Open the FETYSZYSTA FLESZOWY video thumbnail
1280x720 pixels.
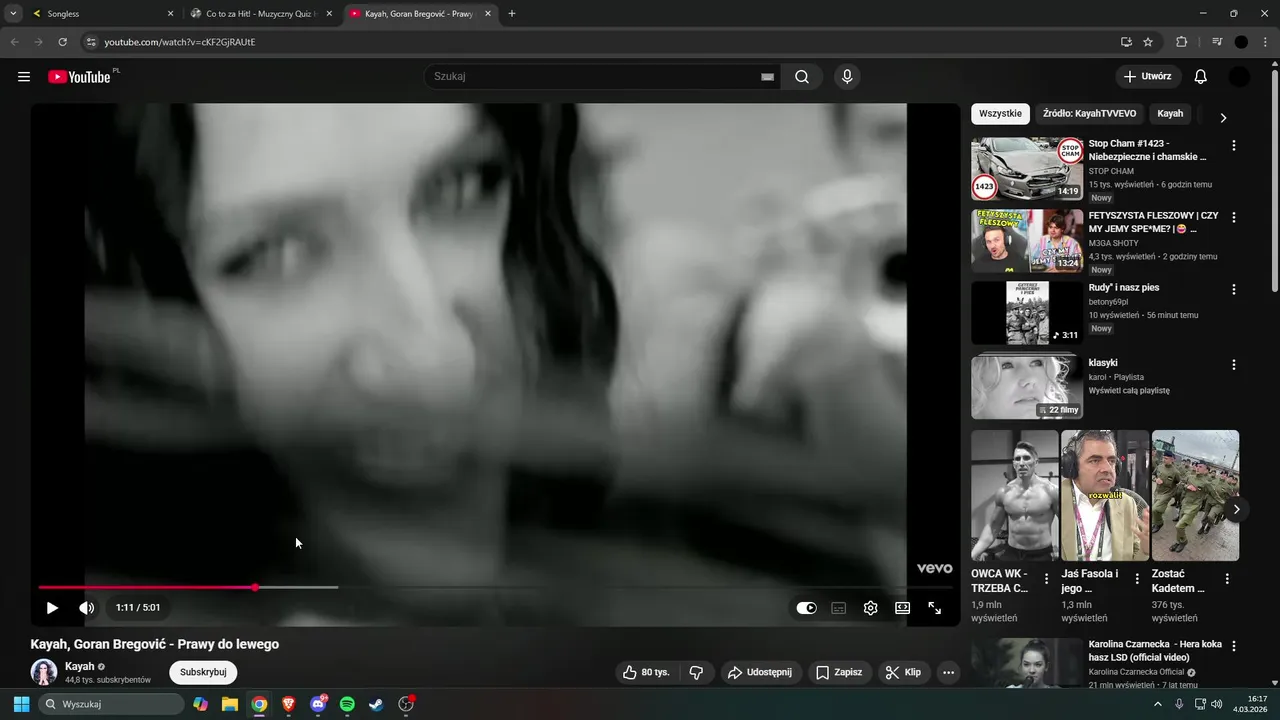pyautogui.click(x=1027, y=241)
